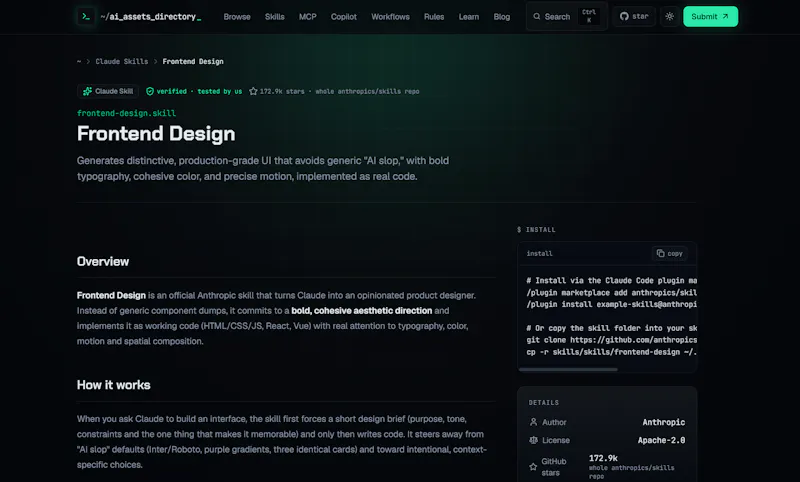Open the ai_assets_directory home link

151,17
